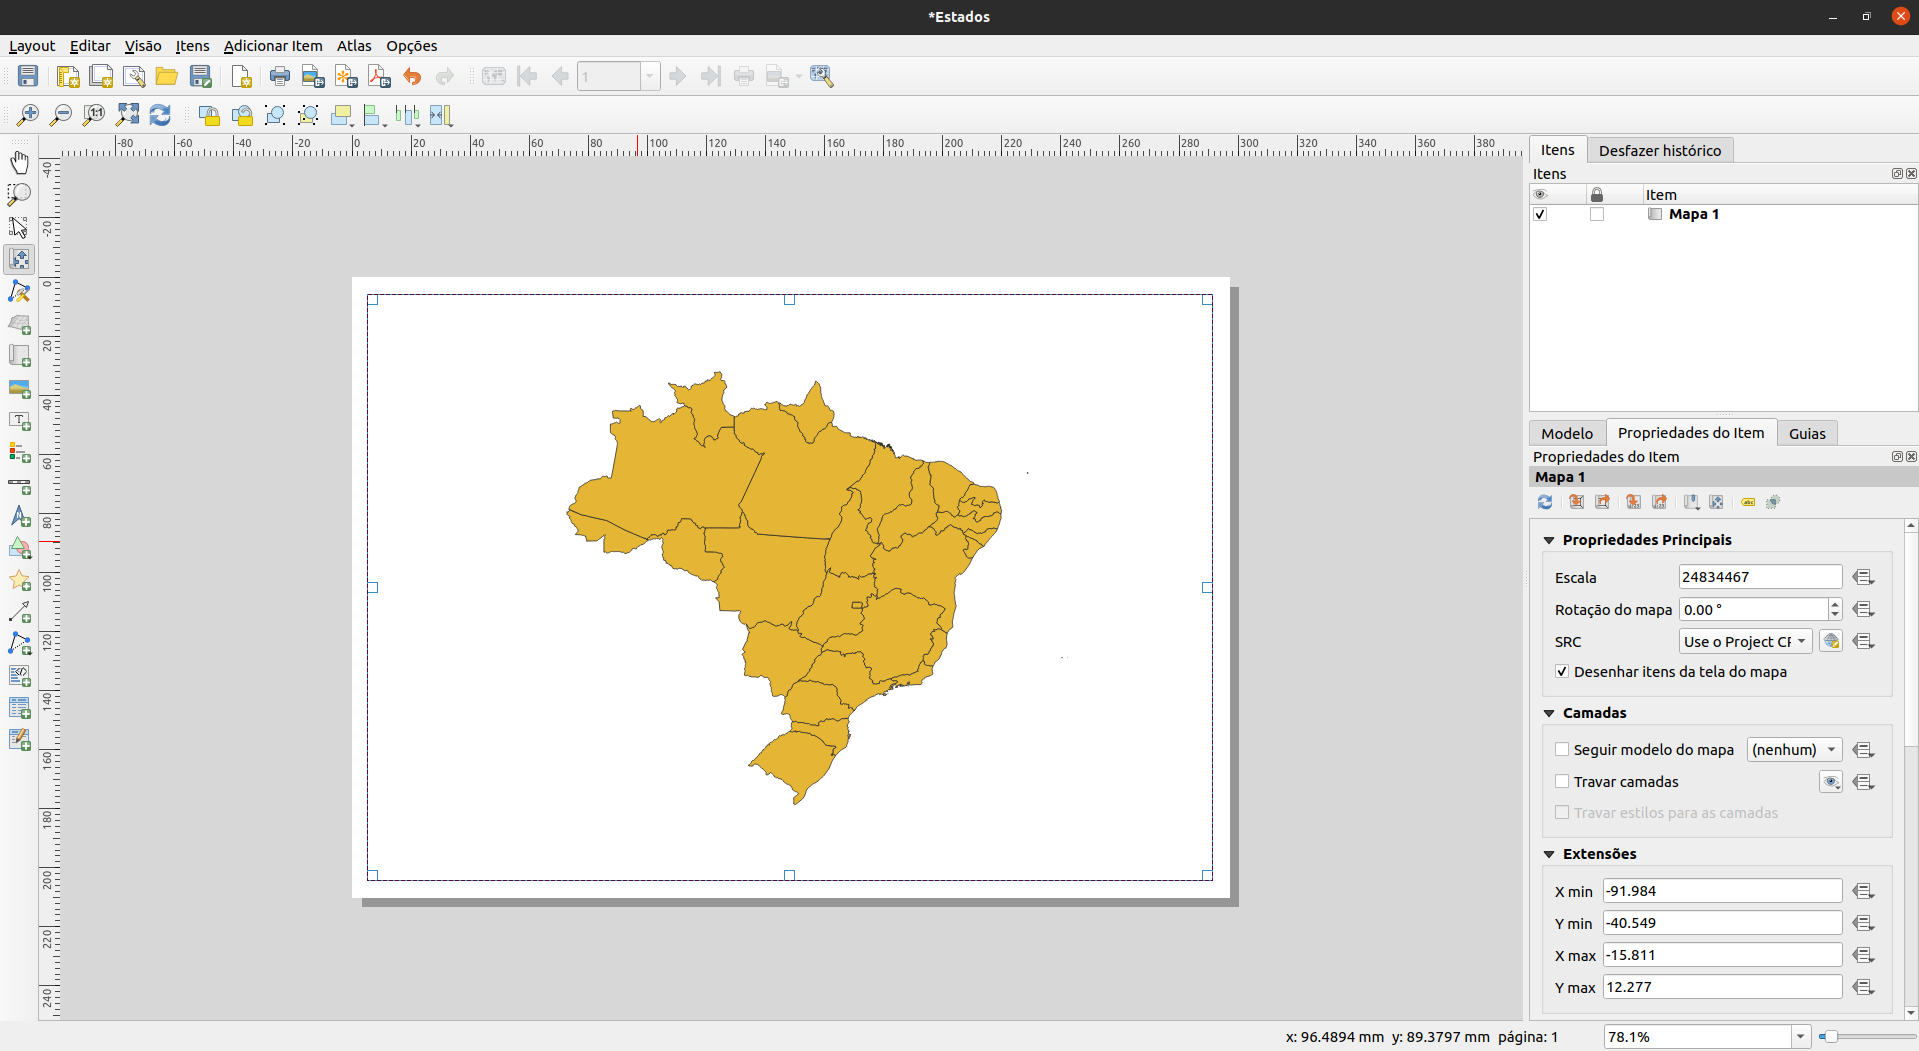Screen dimensions: 1919x1051
Task: Switch to the Guias tab
Action: tap(1807, 433)
